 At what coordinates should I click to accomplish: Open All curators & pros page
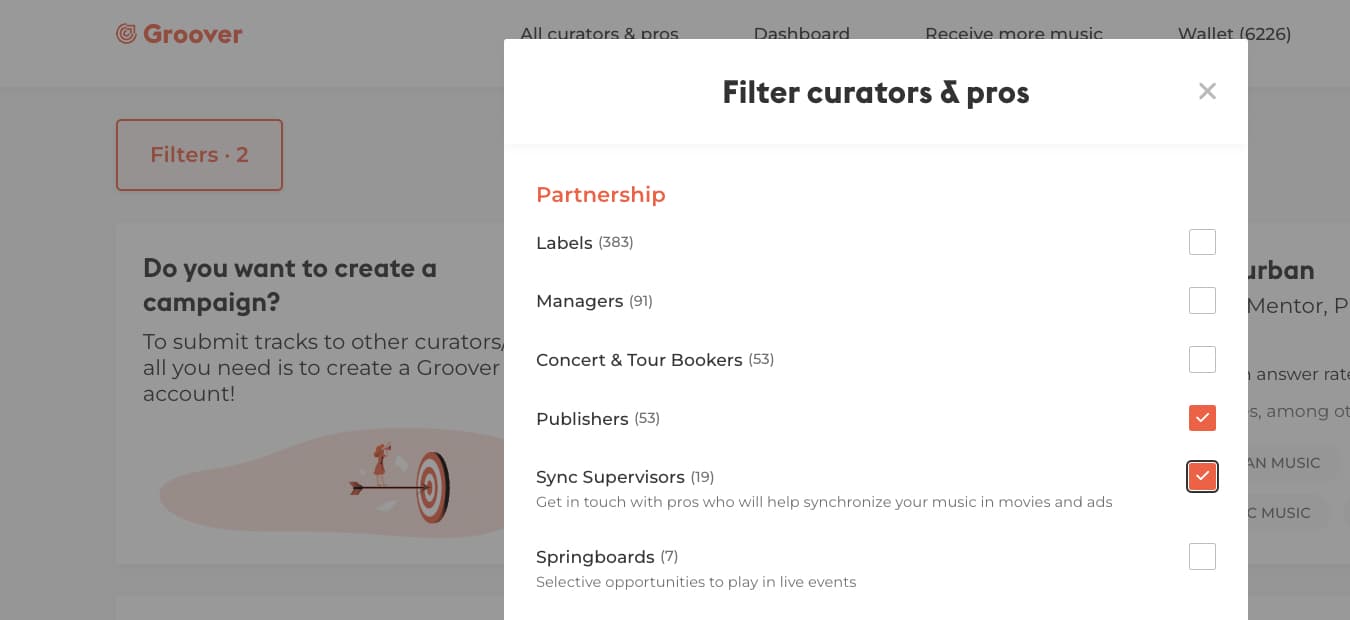[x=599, y=34]
